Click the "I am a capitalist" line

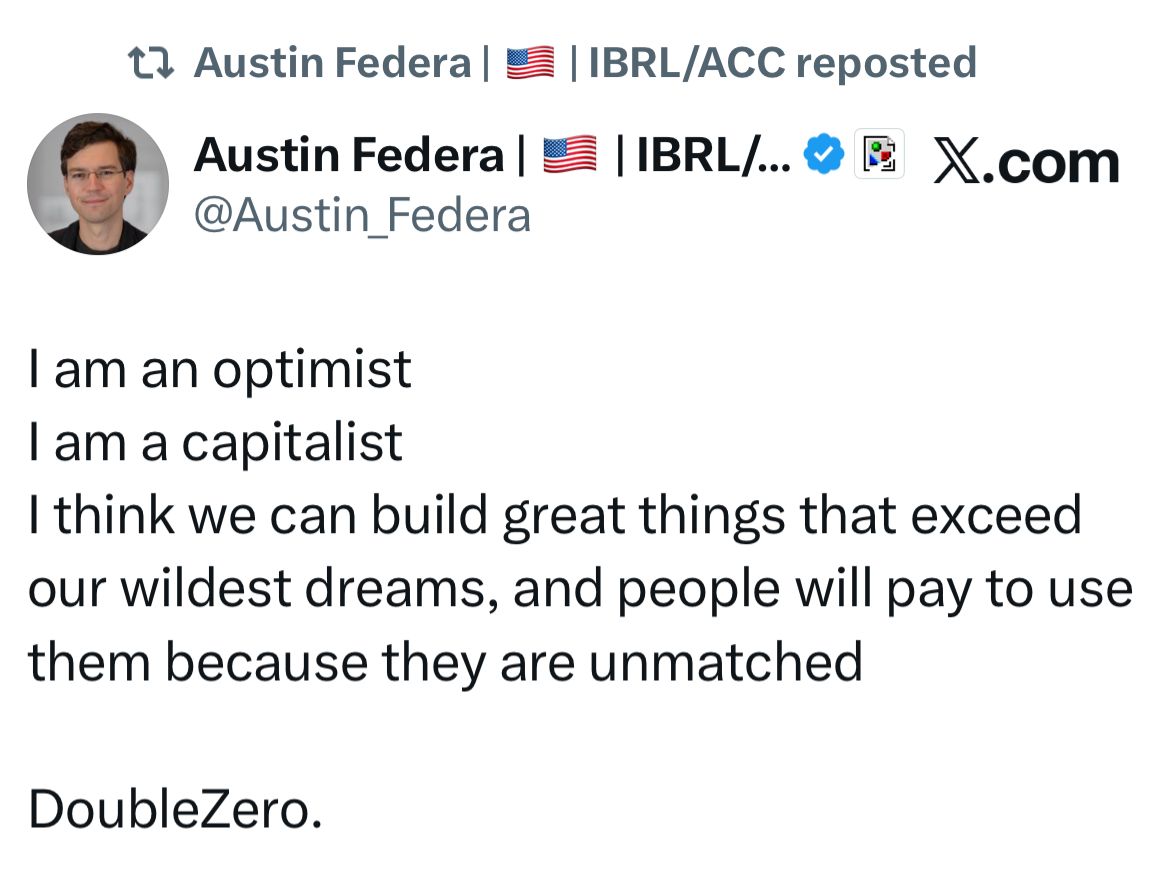[x=216, y=442]
